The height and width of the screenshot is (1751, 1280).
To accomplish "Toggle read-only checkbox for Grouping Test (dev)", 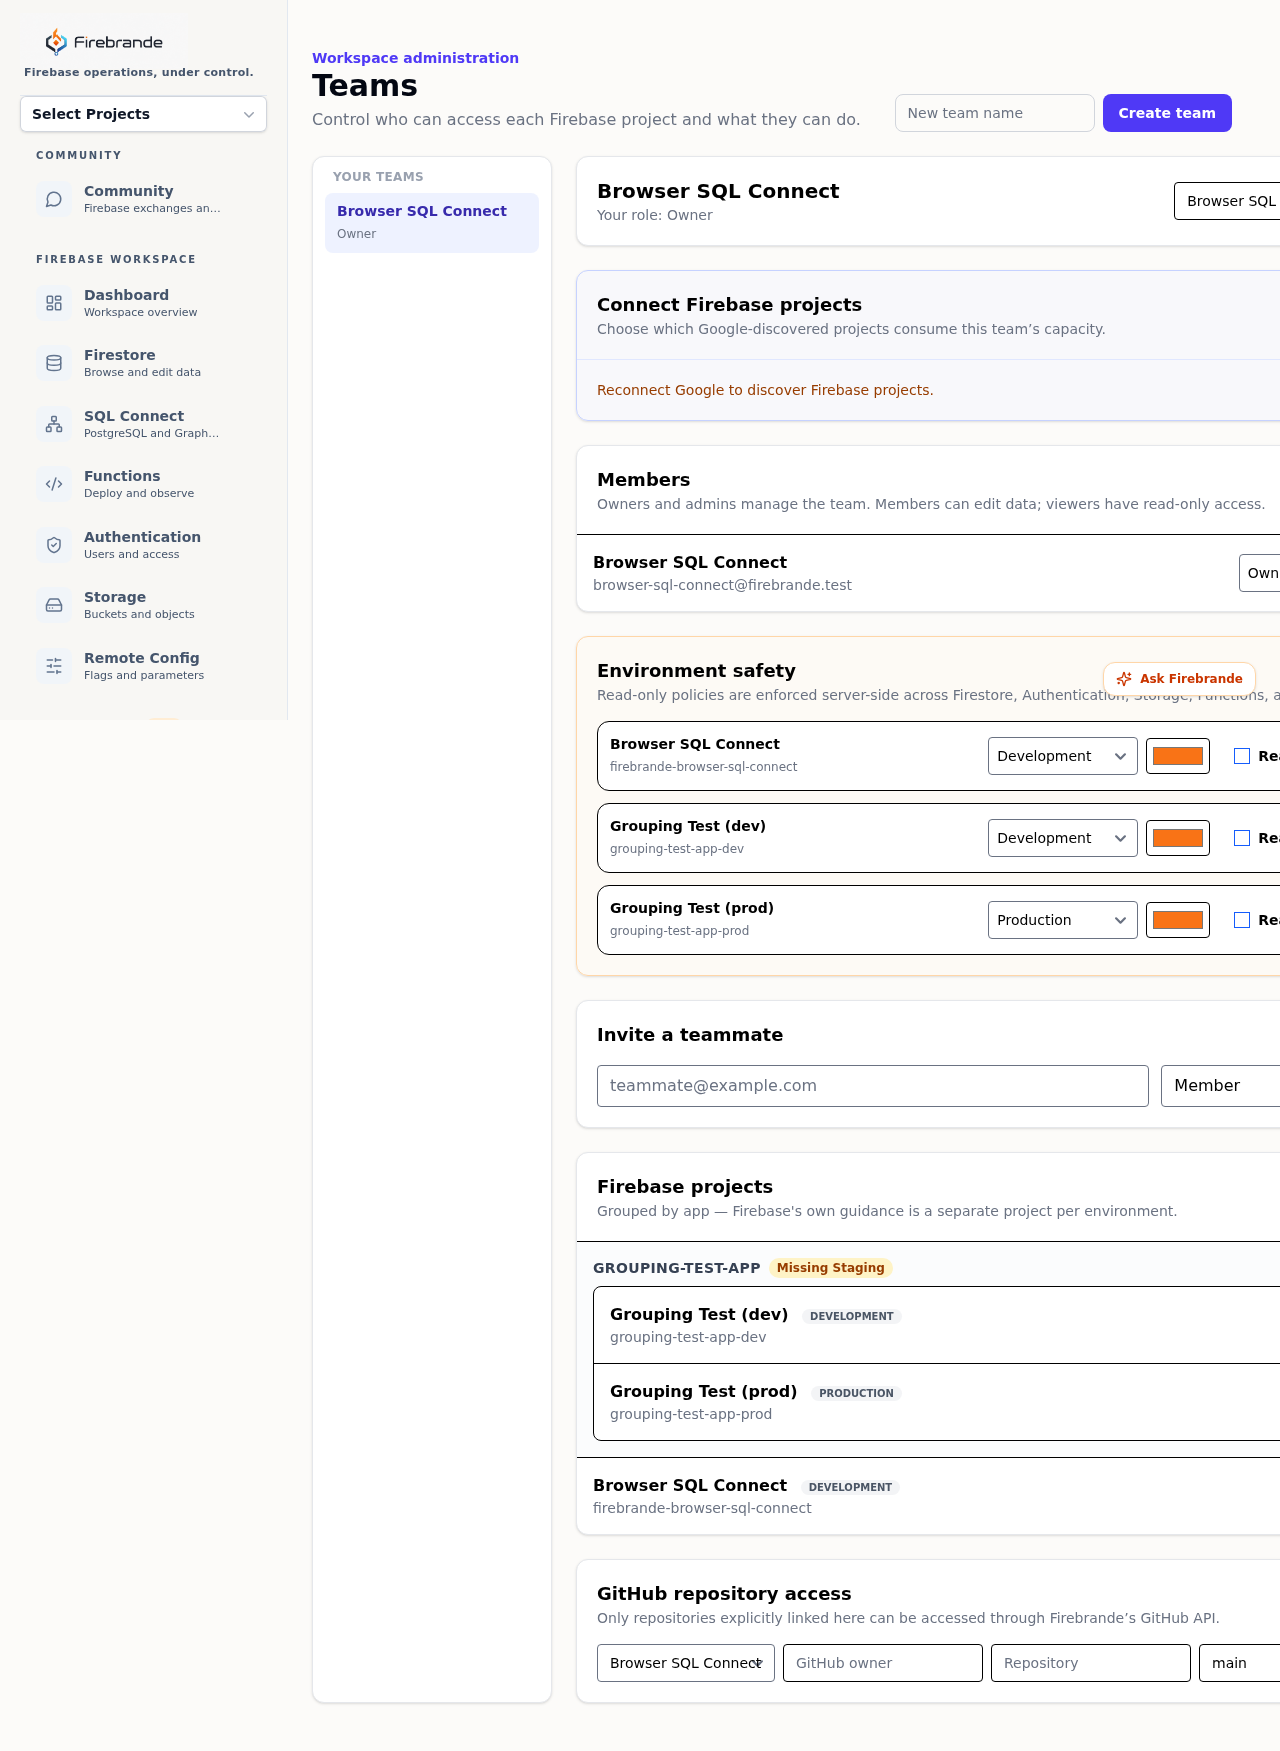I will pyautogui.click(x=1242, y=838).
